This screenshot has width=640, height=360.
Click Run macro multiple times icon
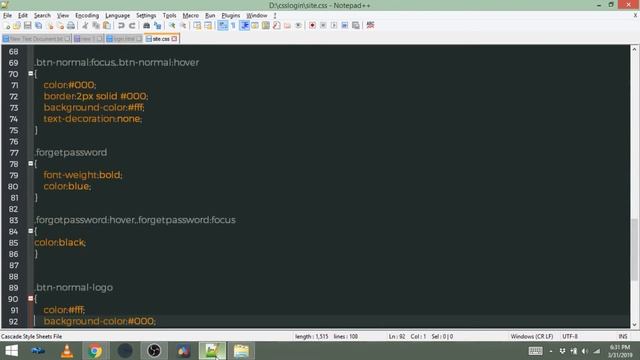pos(344,26)
